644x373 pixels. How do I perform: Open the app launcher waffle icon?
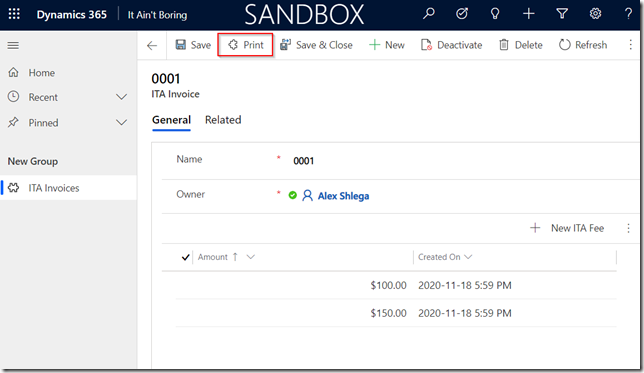[x=14, y=14]
